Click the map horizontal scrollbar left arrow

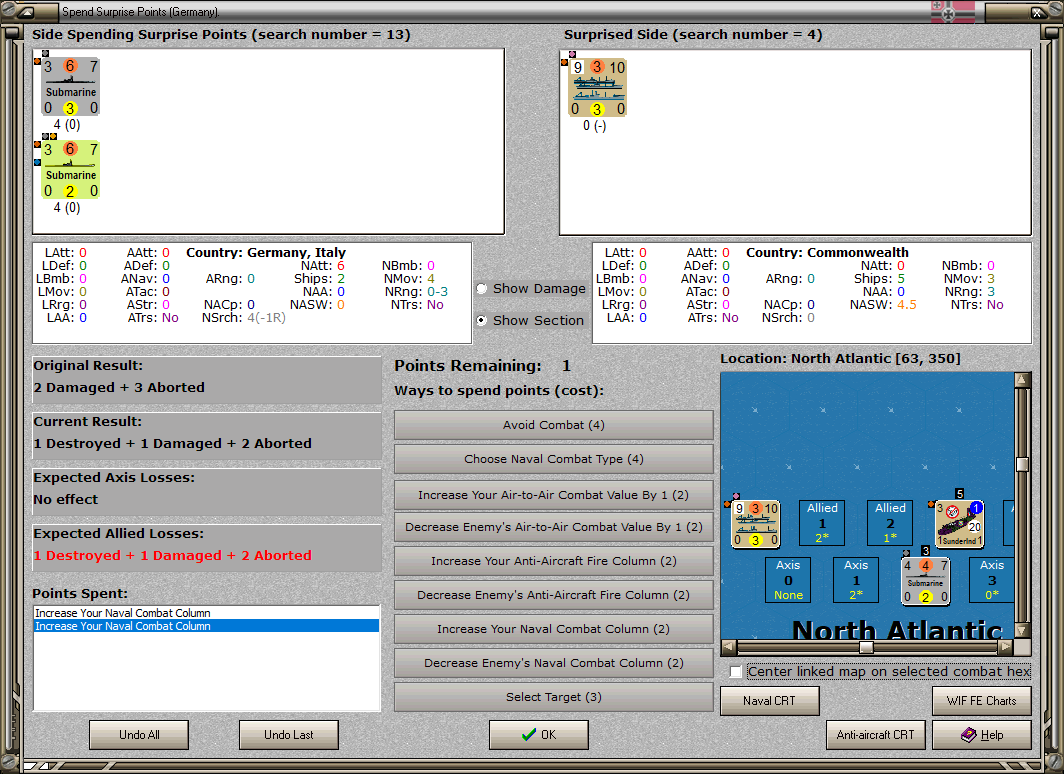[728, 646]
